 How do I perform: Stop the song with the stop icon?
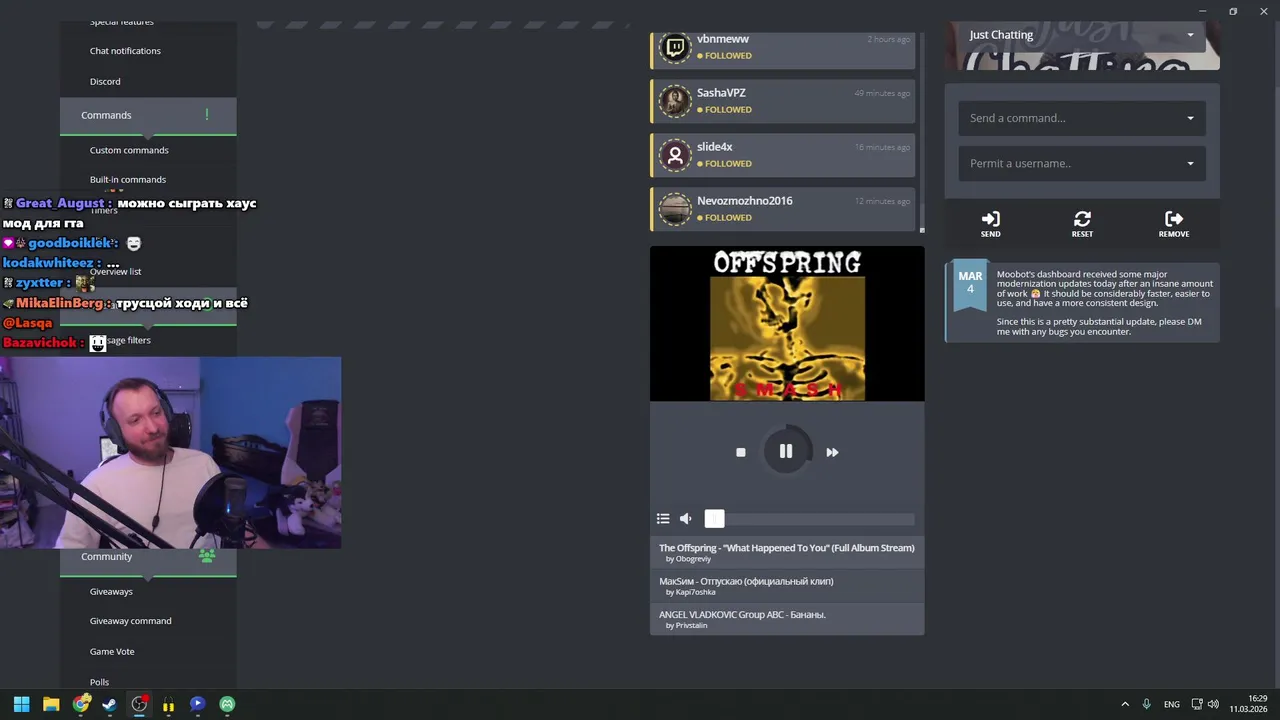point(740,452)
